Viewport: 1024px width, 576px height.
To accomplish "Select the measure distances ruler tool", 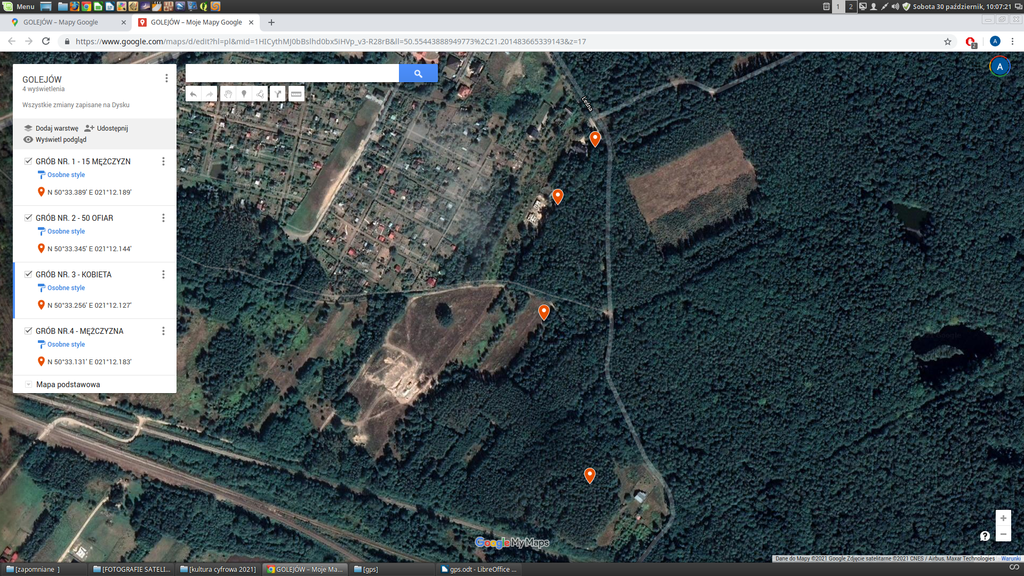I will tap(296, 94).
